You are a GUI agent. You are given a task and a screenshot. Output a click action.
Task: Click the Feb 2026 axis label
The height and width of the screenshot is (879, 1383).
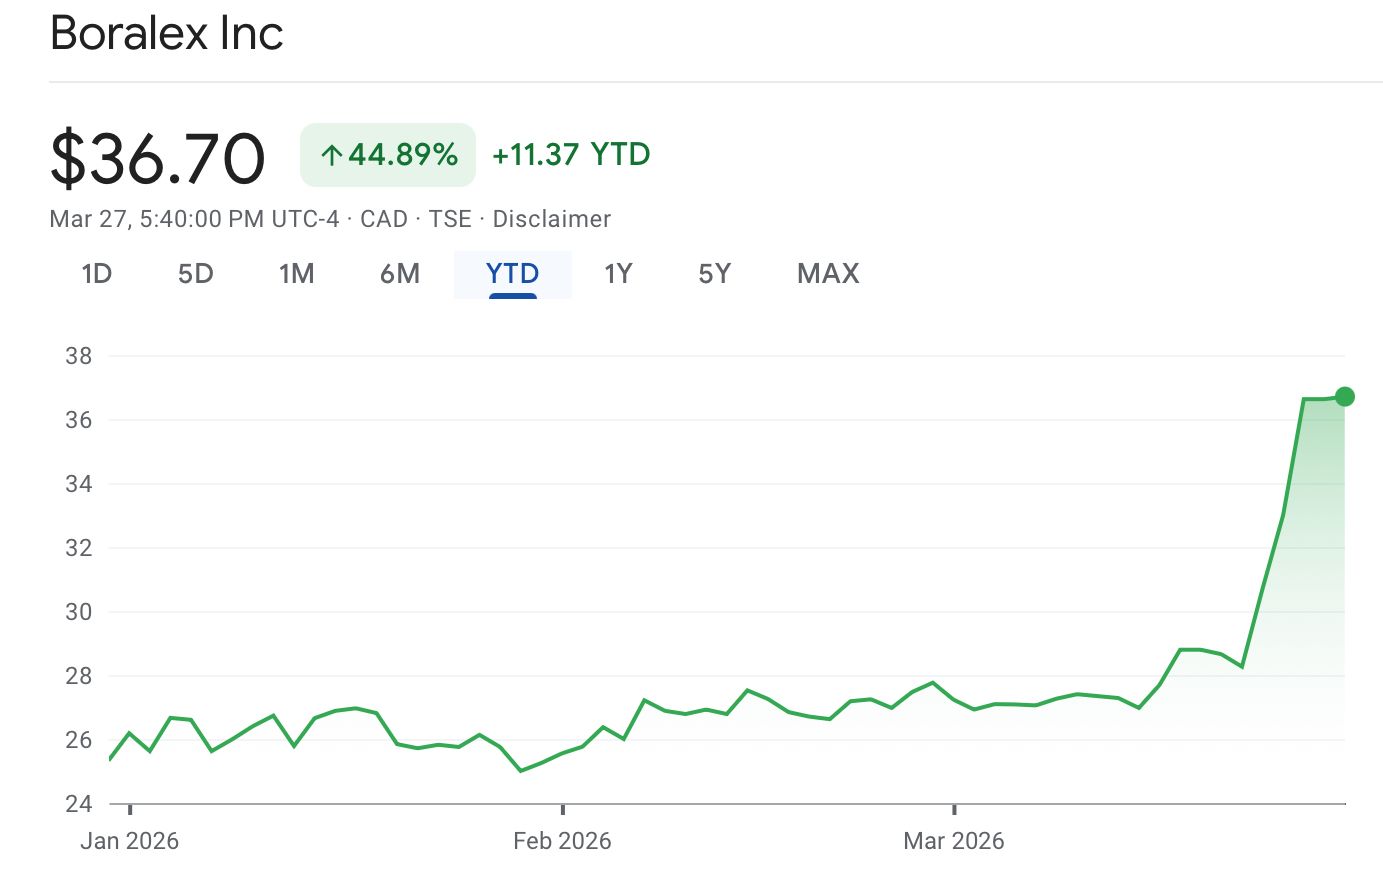pos(562,841)
